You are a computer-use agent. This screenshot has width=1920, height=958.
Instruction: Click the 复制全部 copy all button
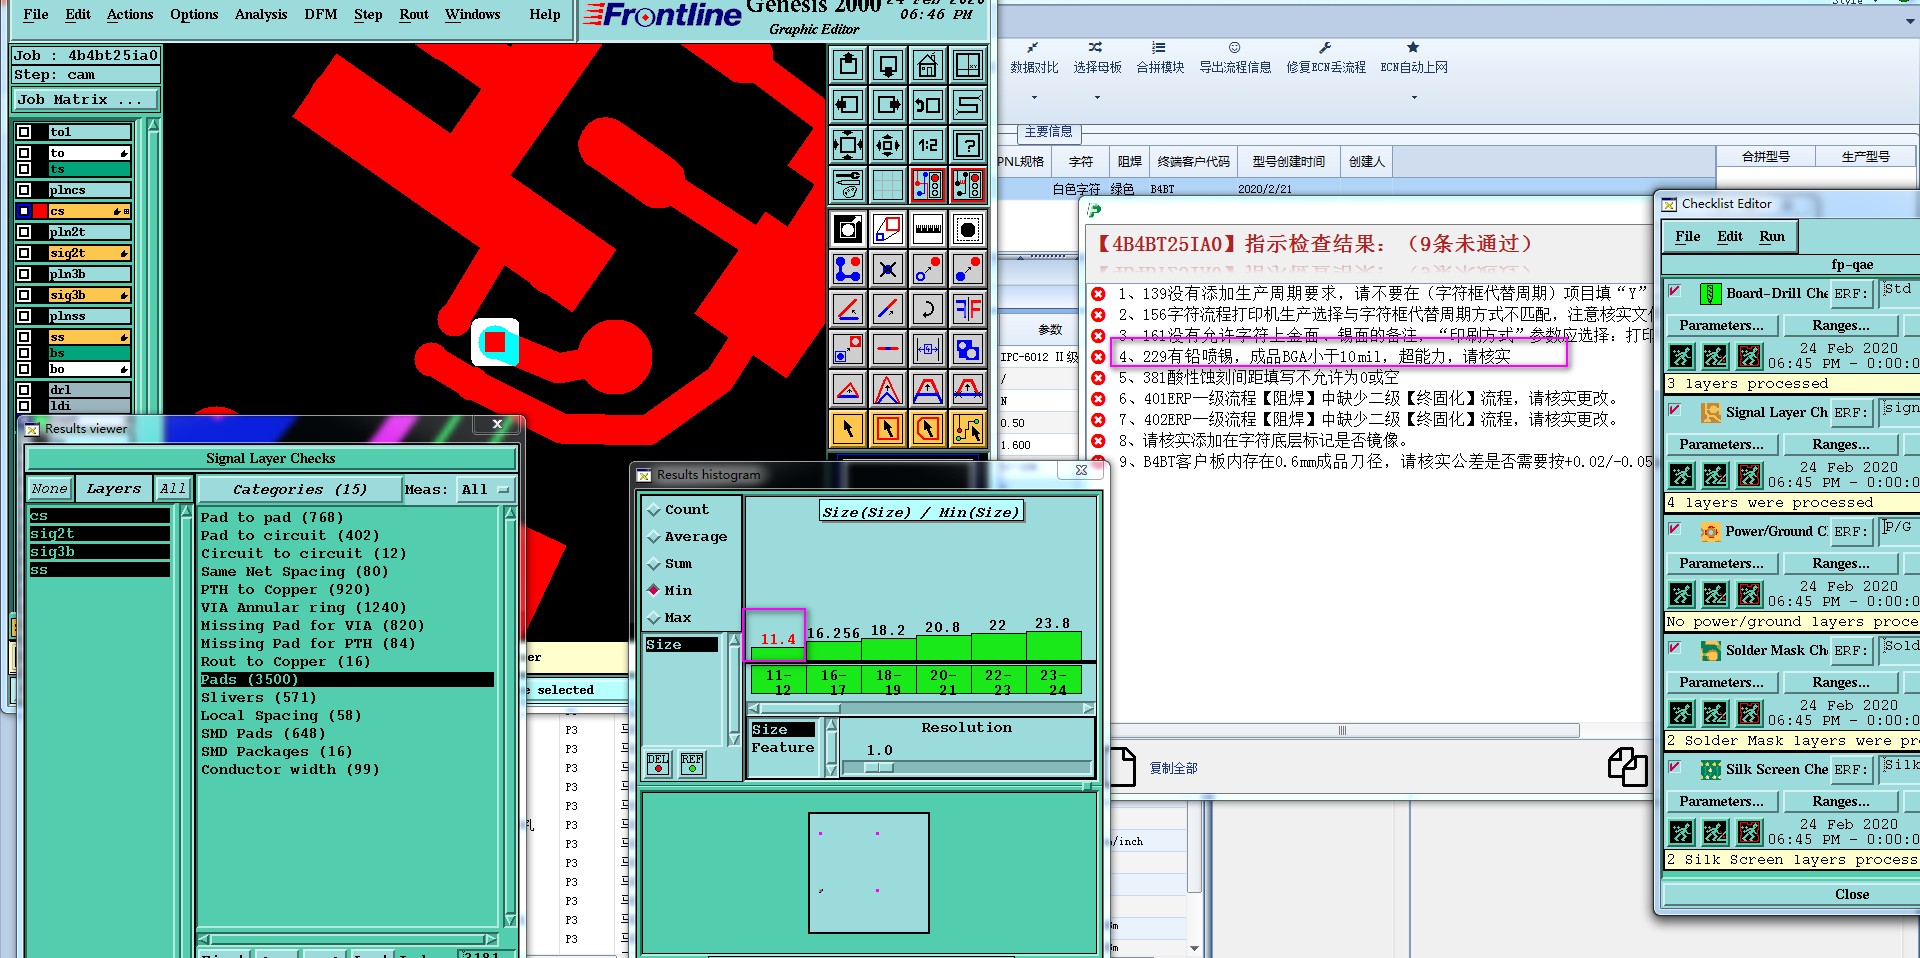coord(1173,768)
